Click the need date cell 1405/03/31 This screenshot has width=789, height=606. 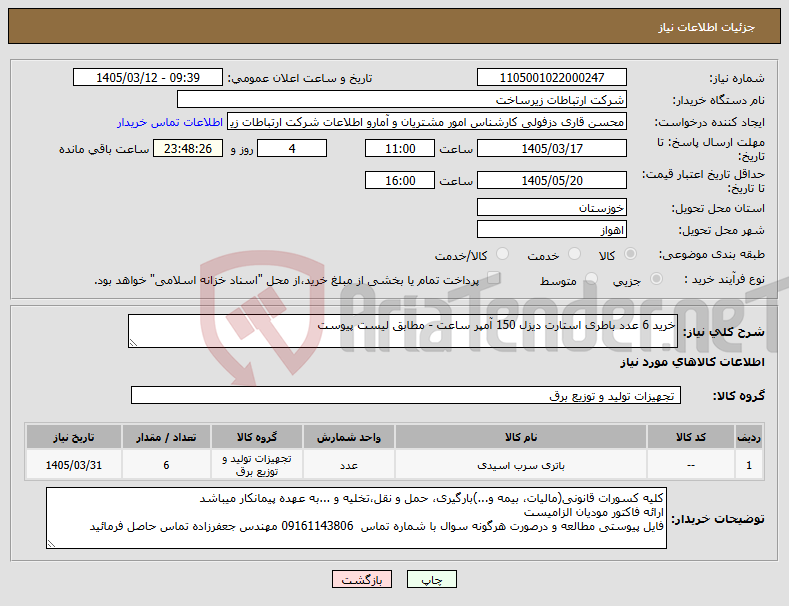(73, 465)
